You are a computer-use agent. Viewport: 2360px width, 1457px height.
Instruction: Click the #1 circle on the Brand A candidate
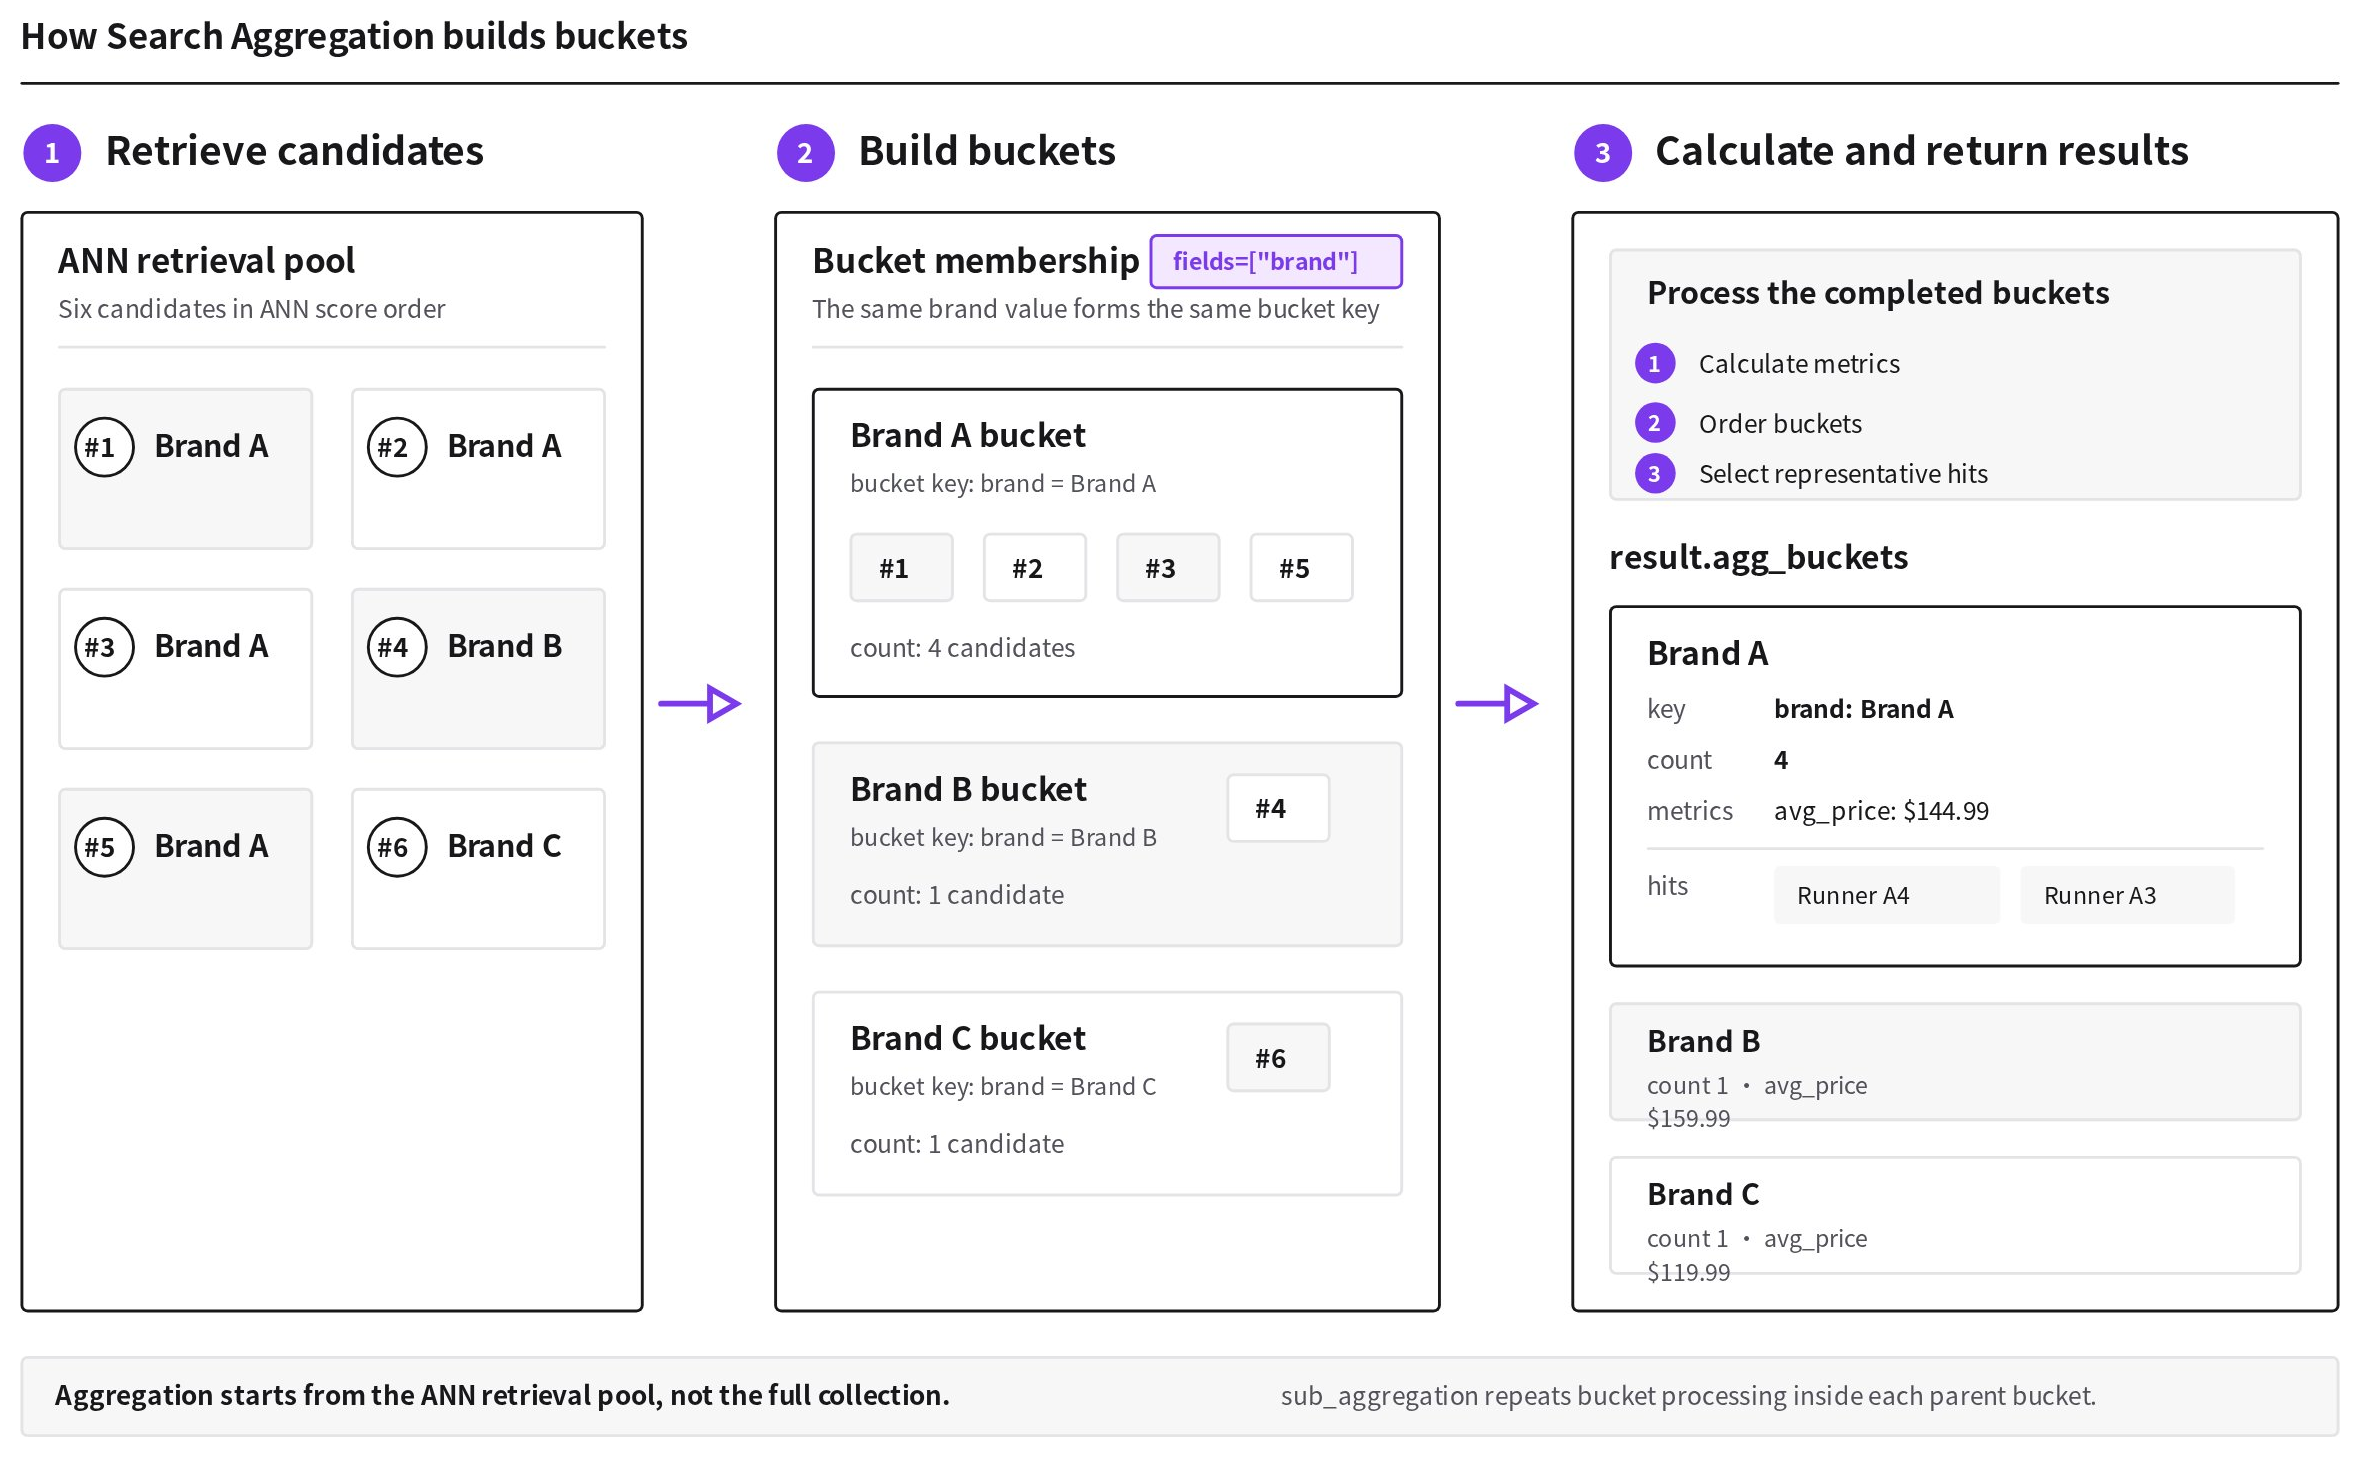pyautogui.click(x=104, y=447)
